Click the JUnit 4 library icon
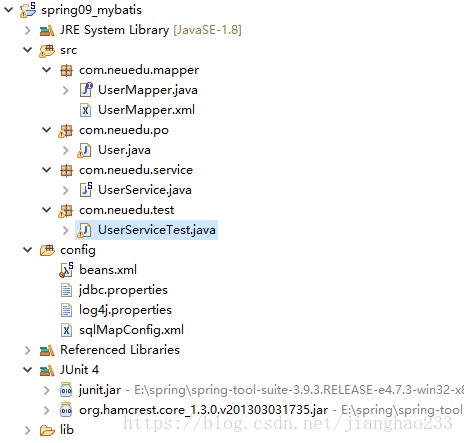 point(47,370)
